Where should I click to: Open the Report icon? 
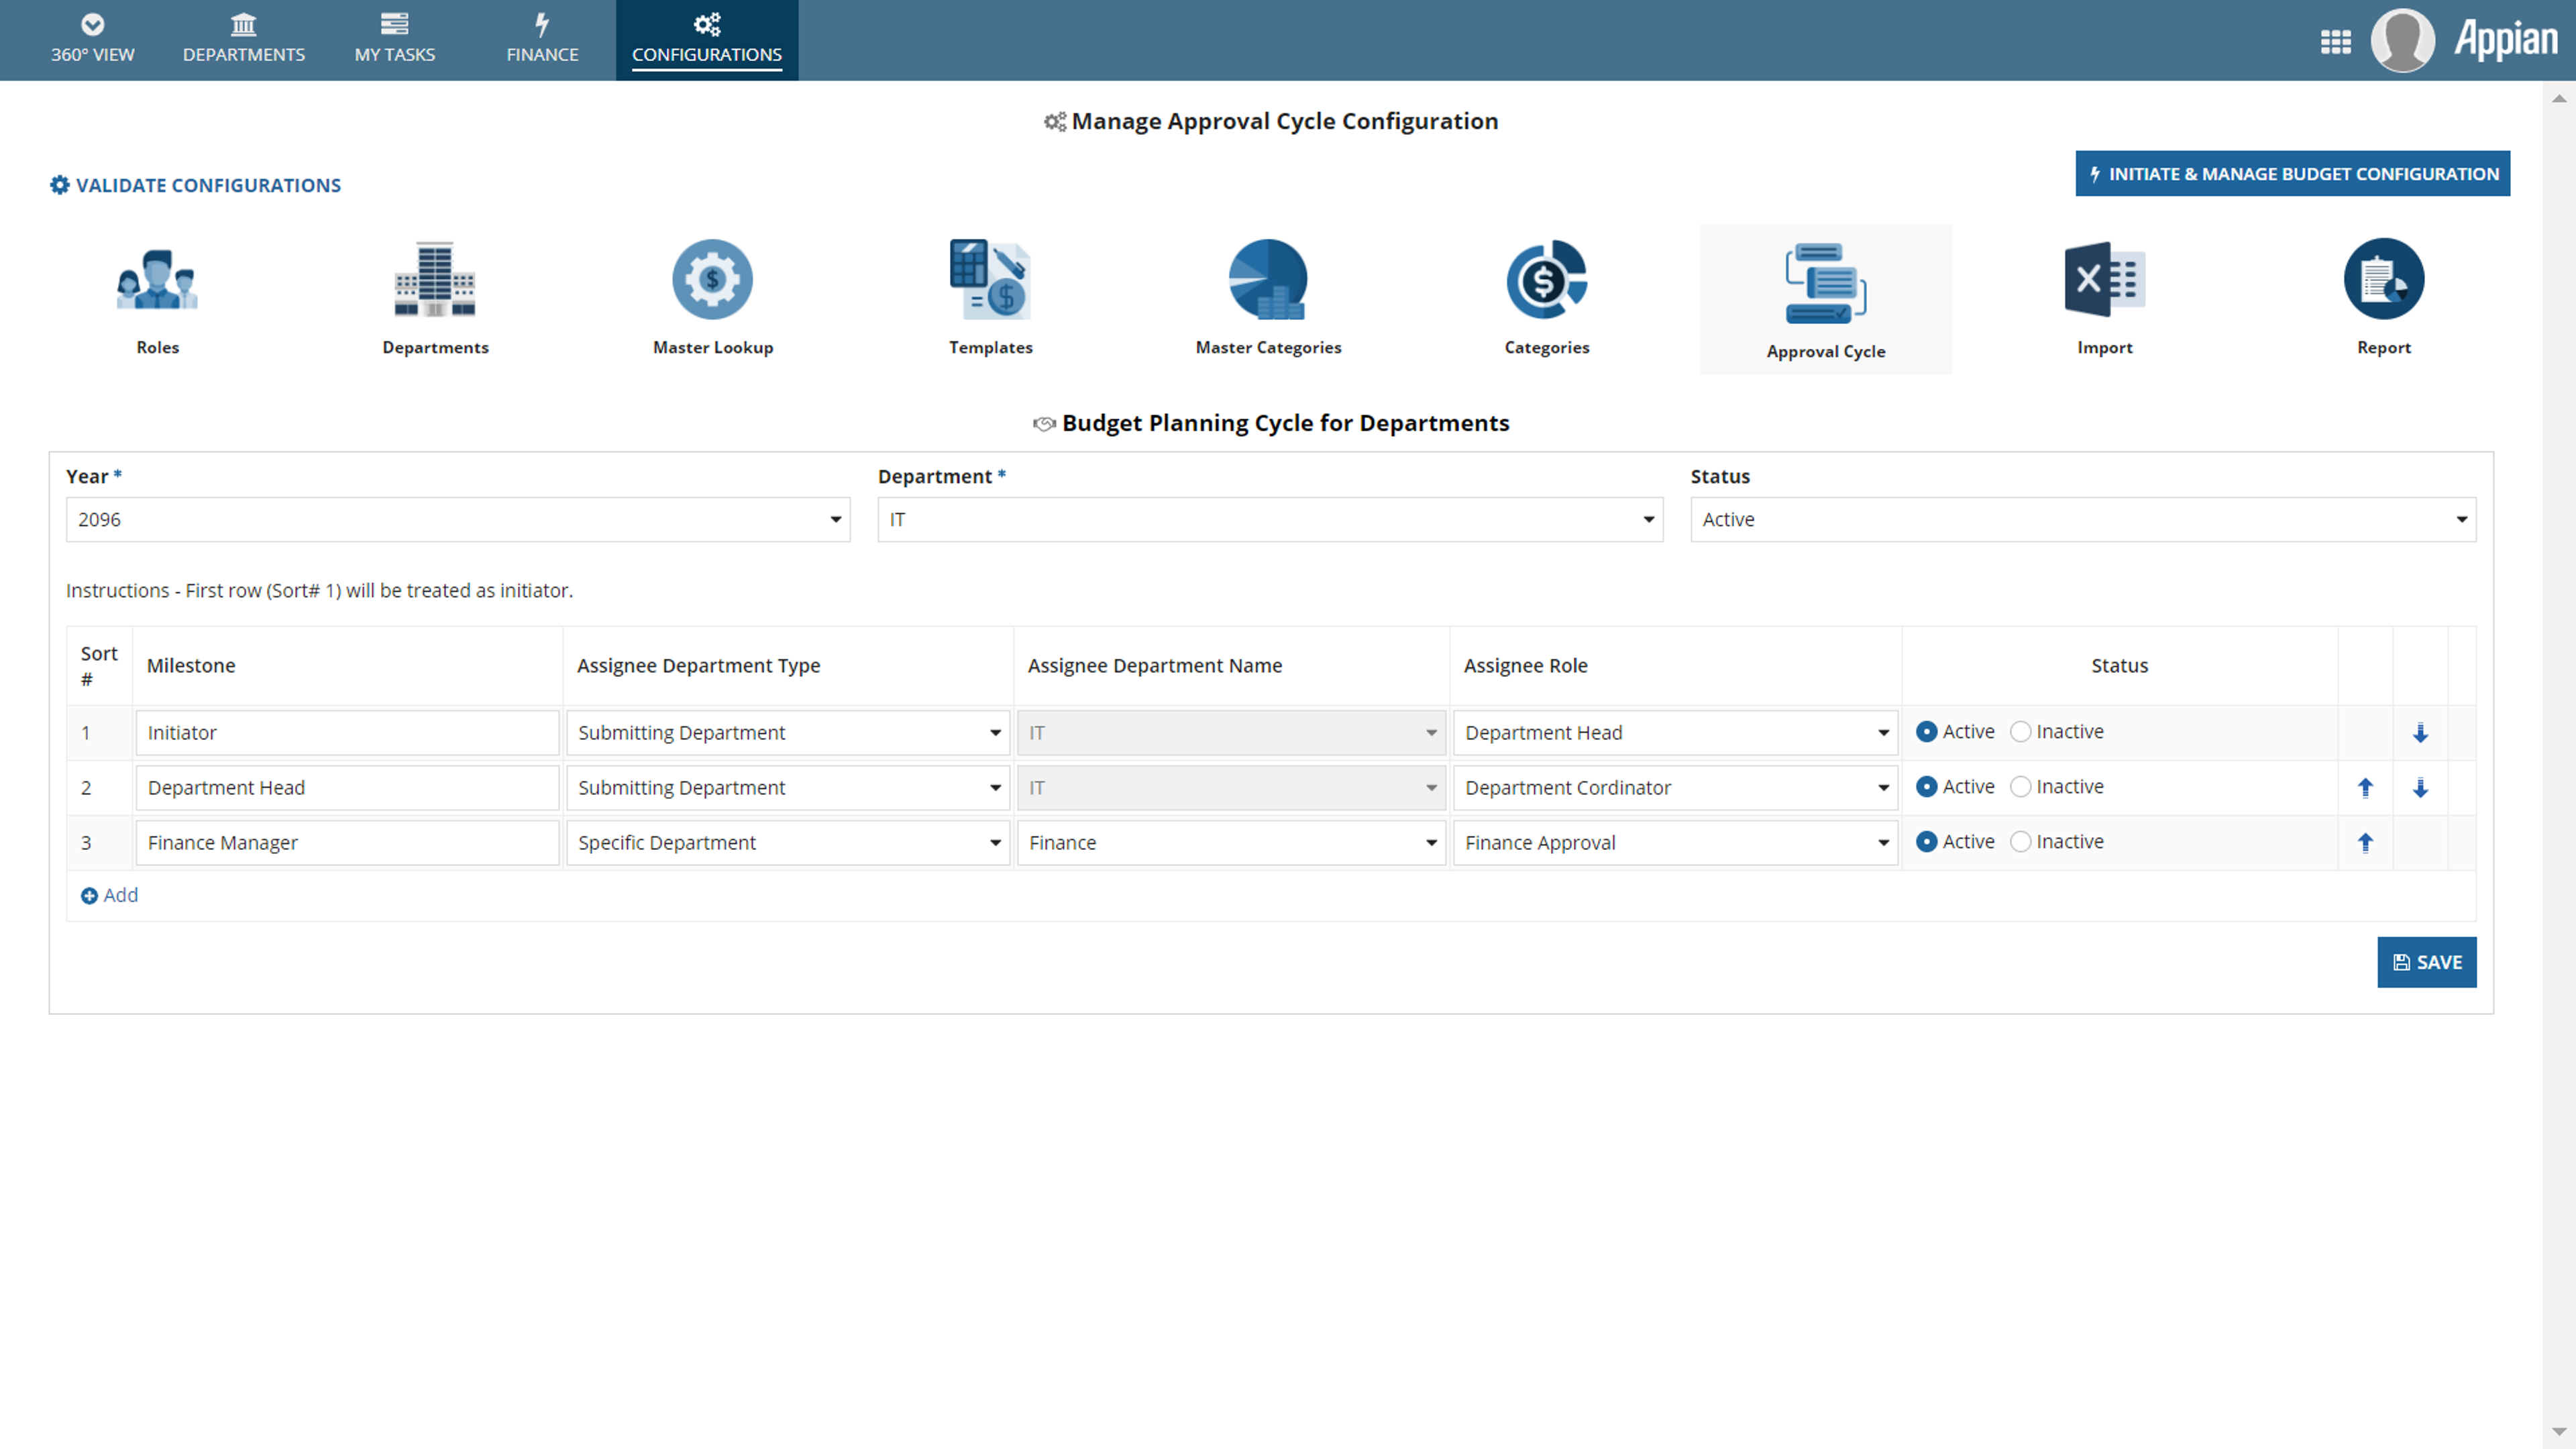(2383, 279)
